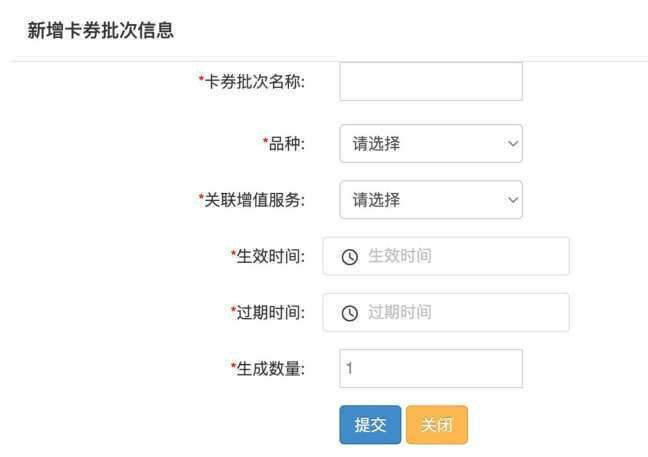Click the clock icon in 过期时间 field

tap(350, 313)
